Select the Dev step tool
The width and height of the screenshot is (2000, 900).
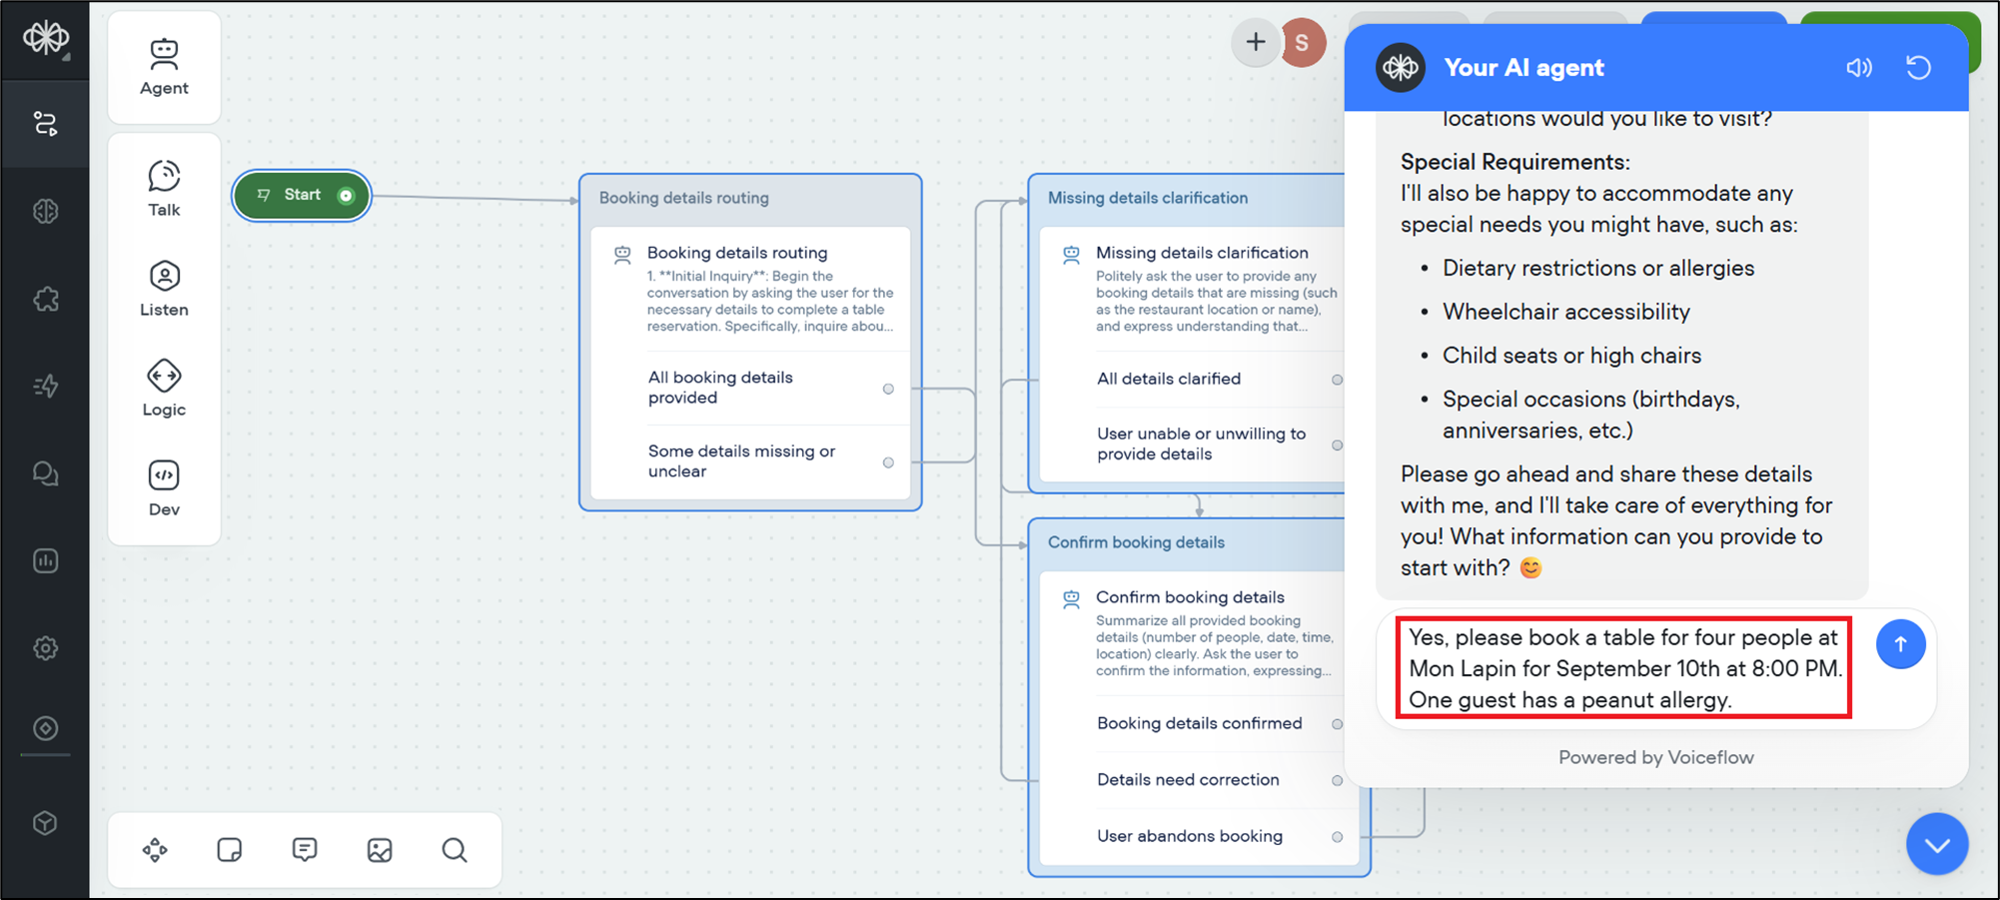pos(164,488)
